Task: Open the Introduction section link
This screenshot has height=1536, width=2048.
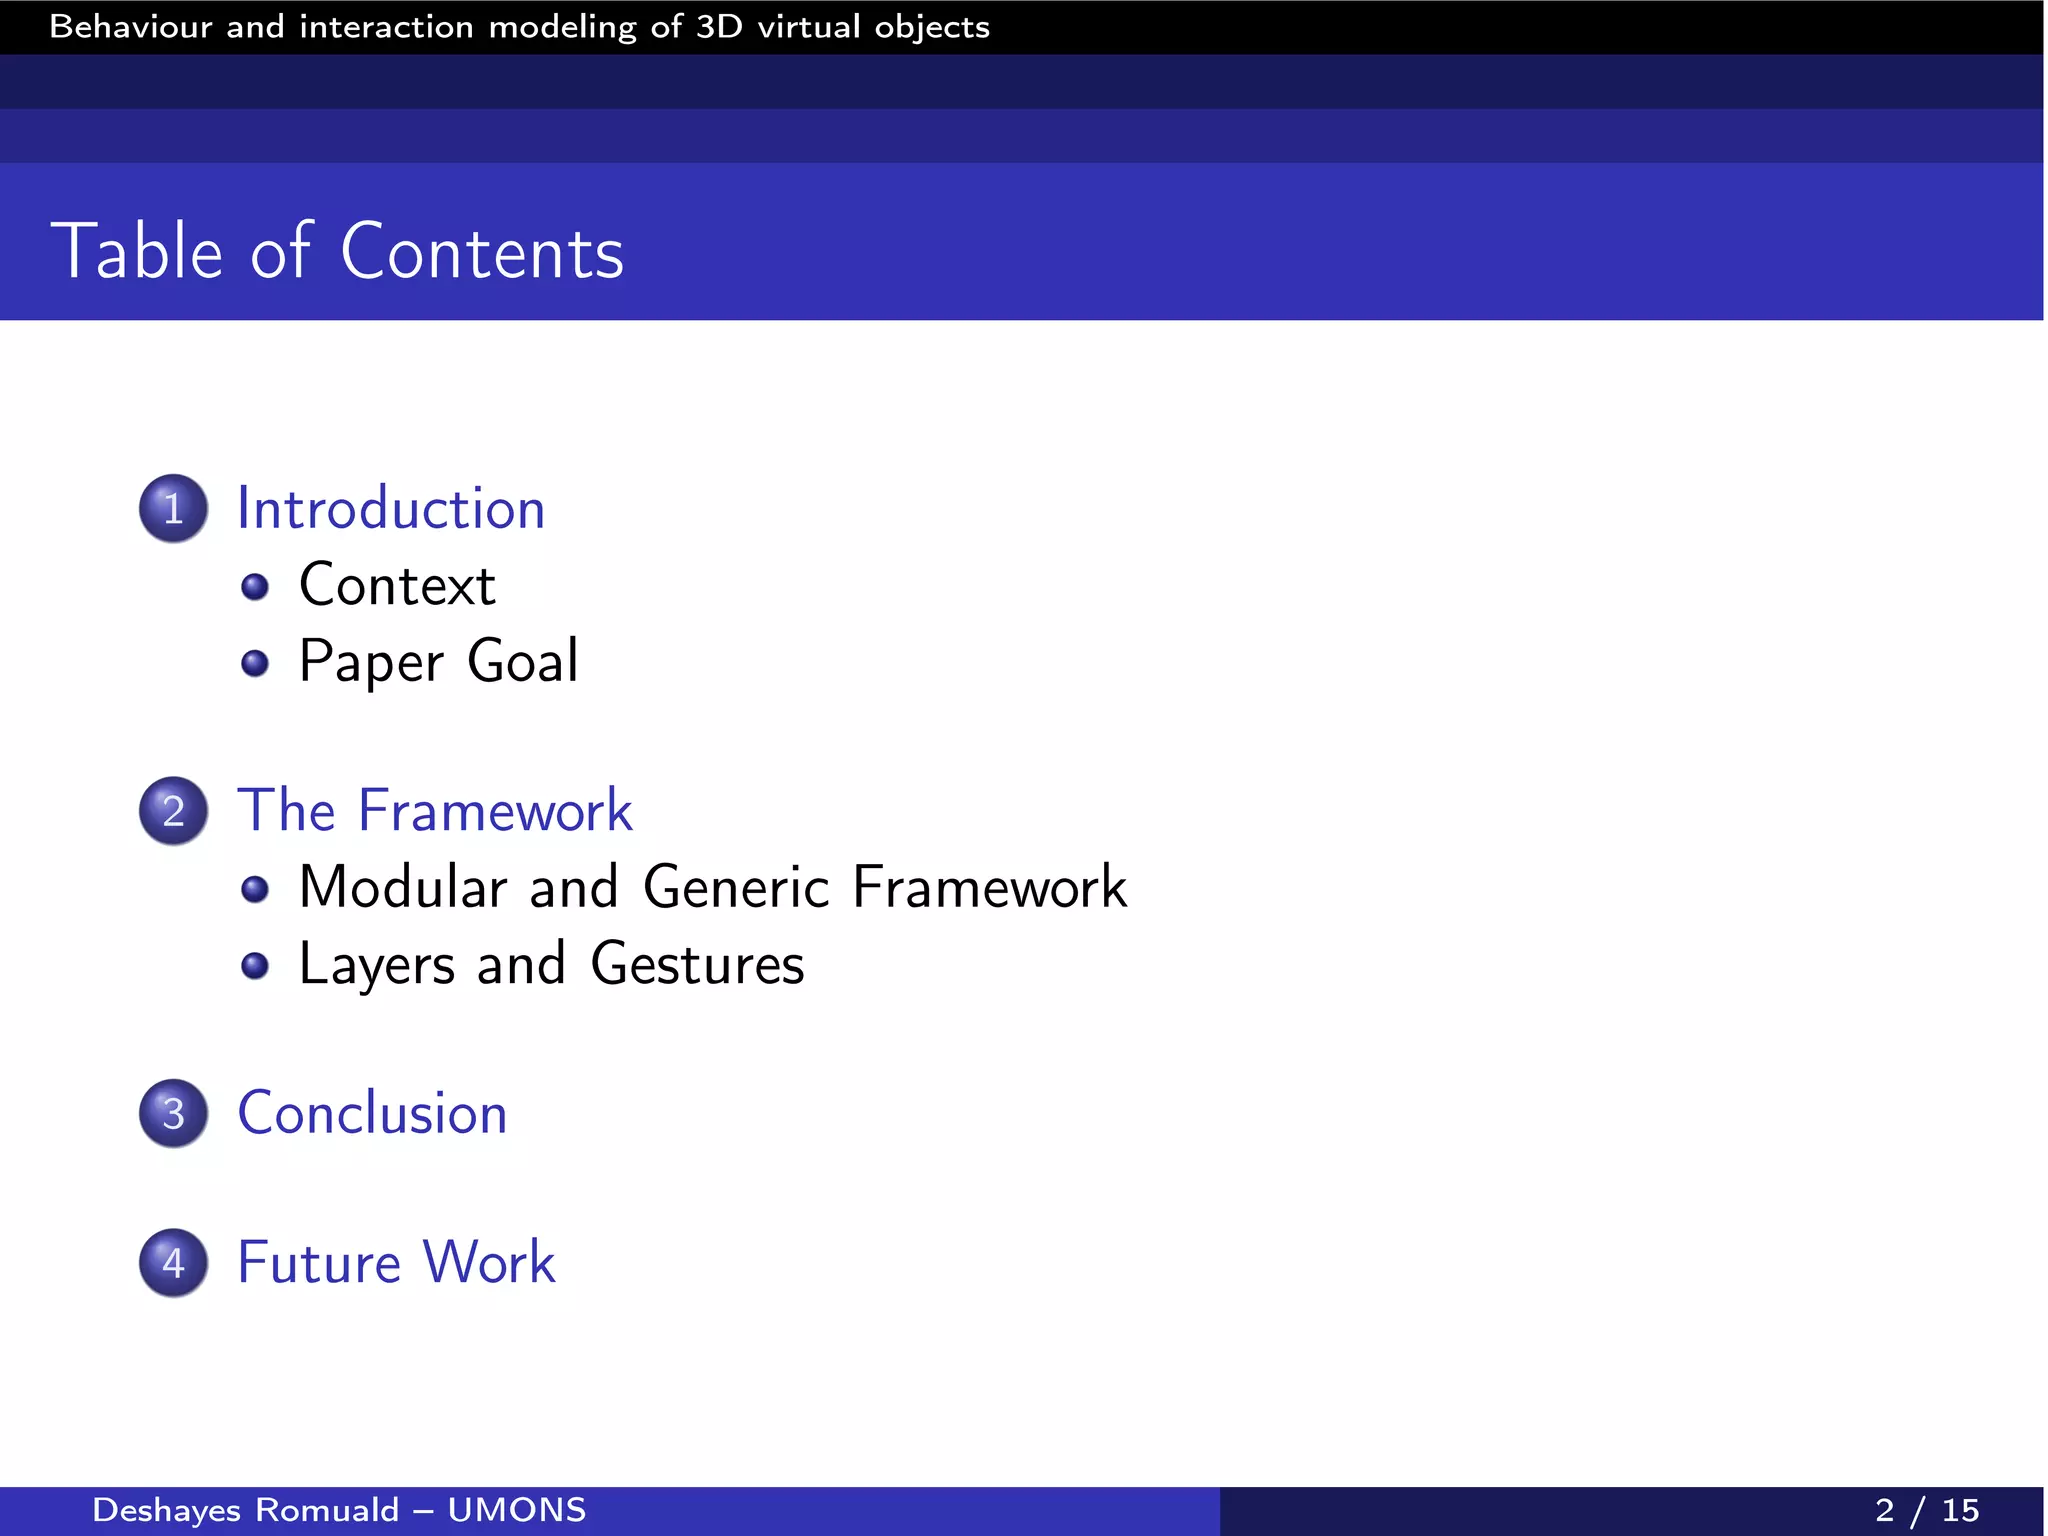Action: 391,509
